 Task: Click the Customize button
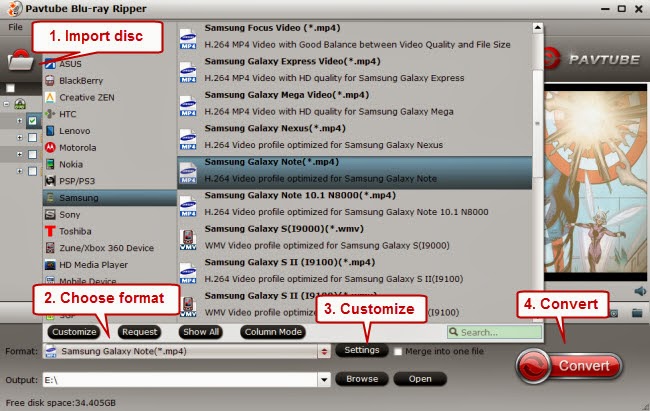tap(74, 332)
